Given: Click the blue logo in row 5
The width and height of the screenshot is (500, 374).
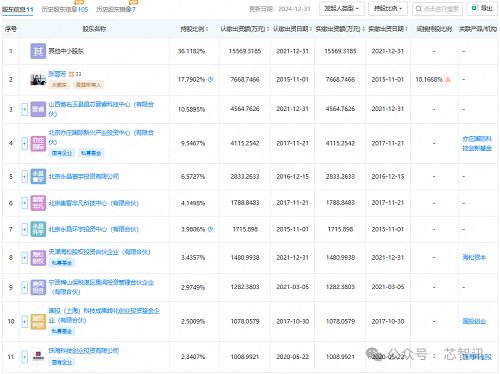Looking at the screenshot, I should (38, 176).
